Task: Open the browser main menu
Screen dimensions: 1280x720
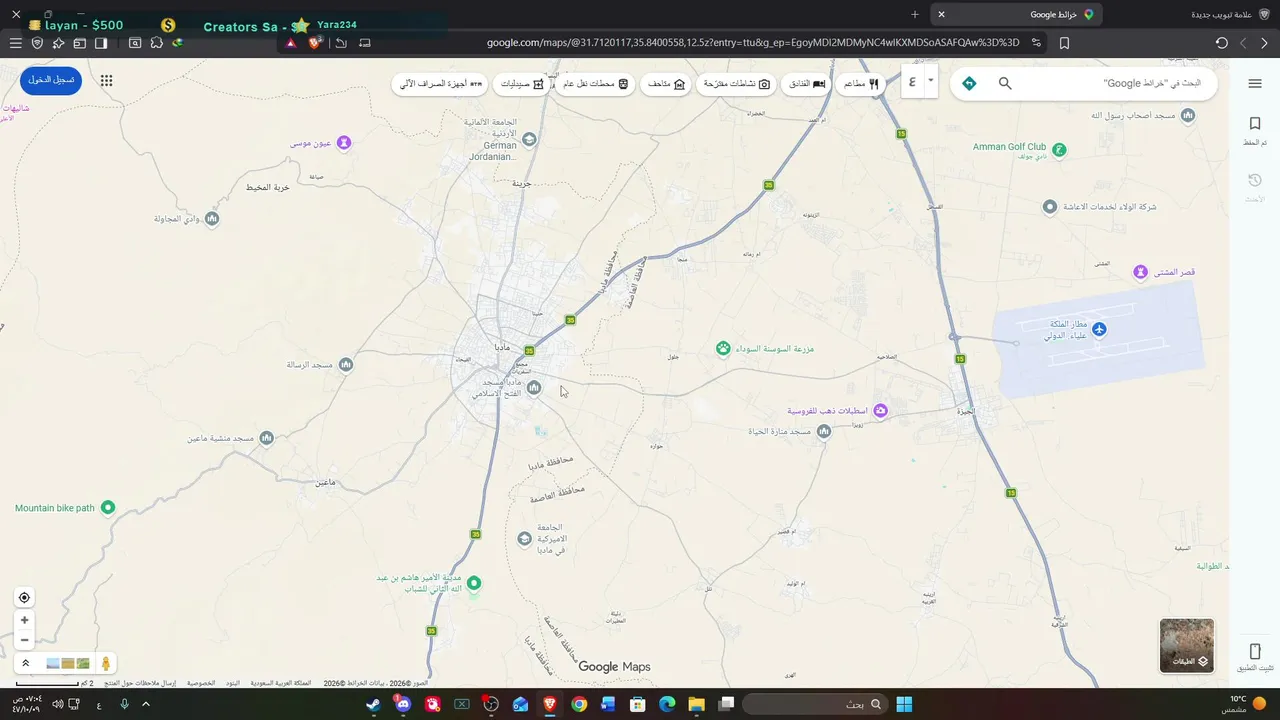Action: (x=15, y=43)
